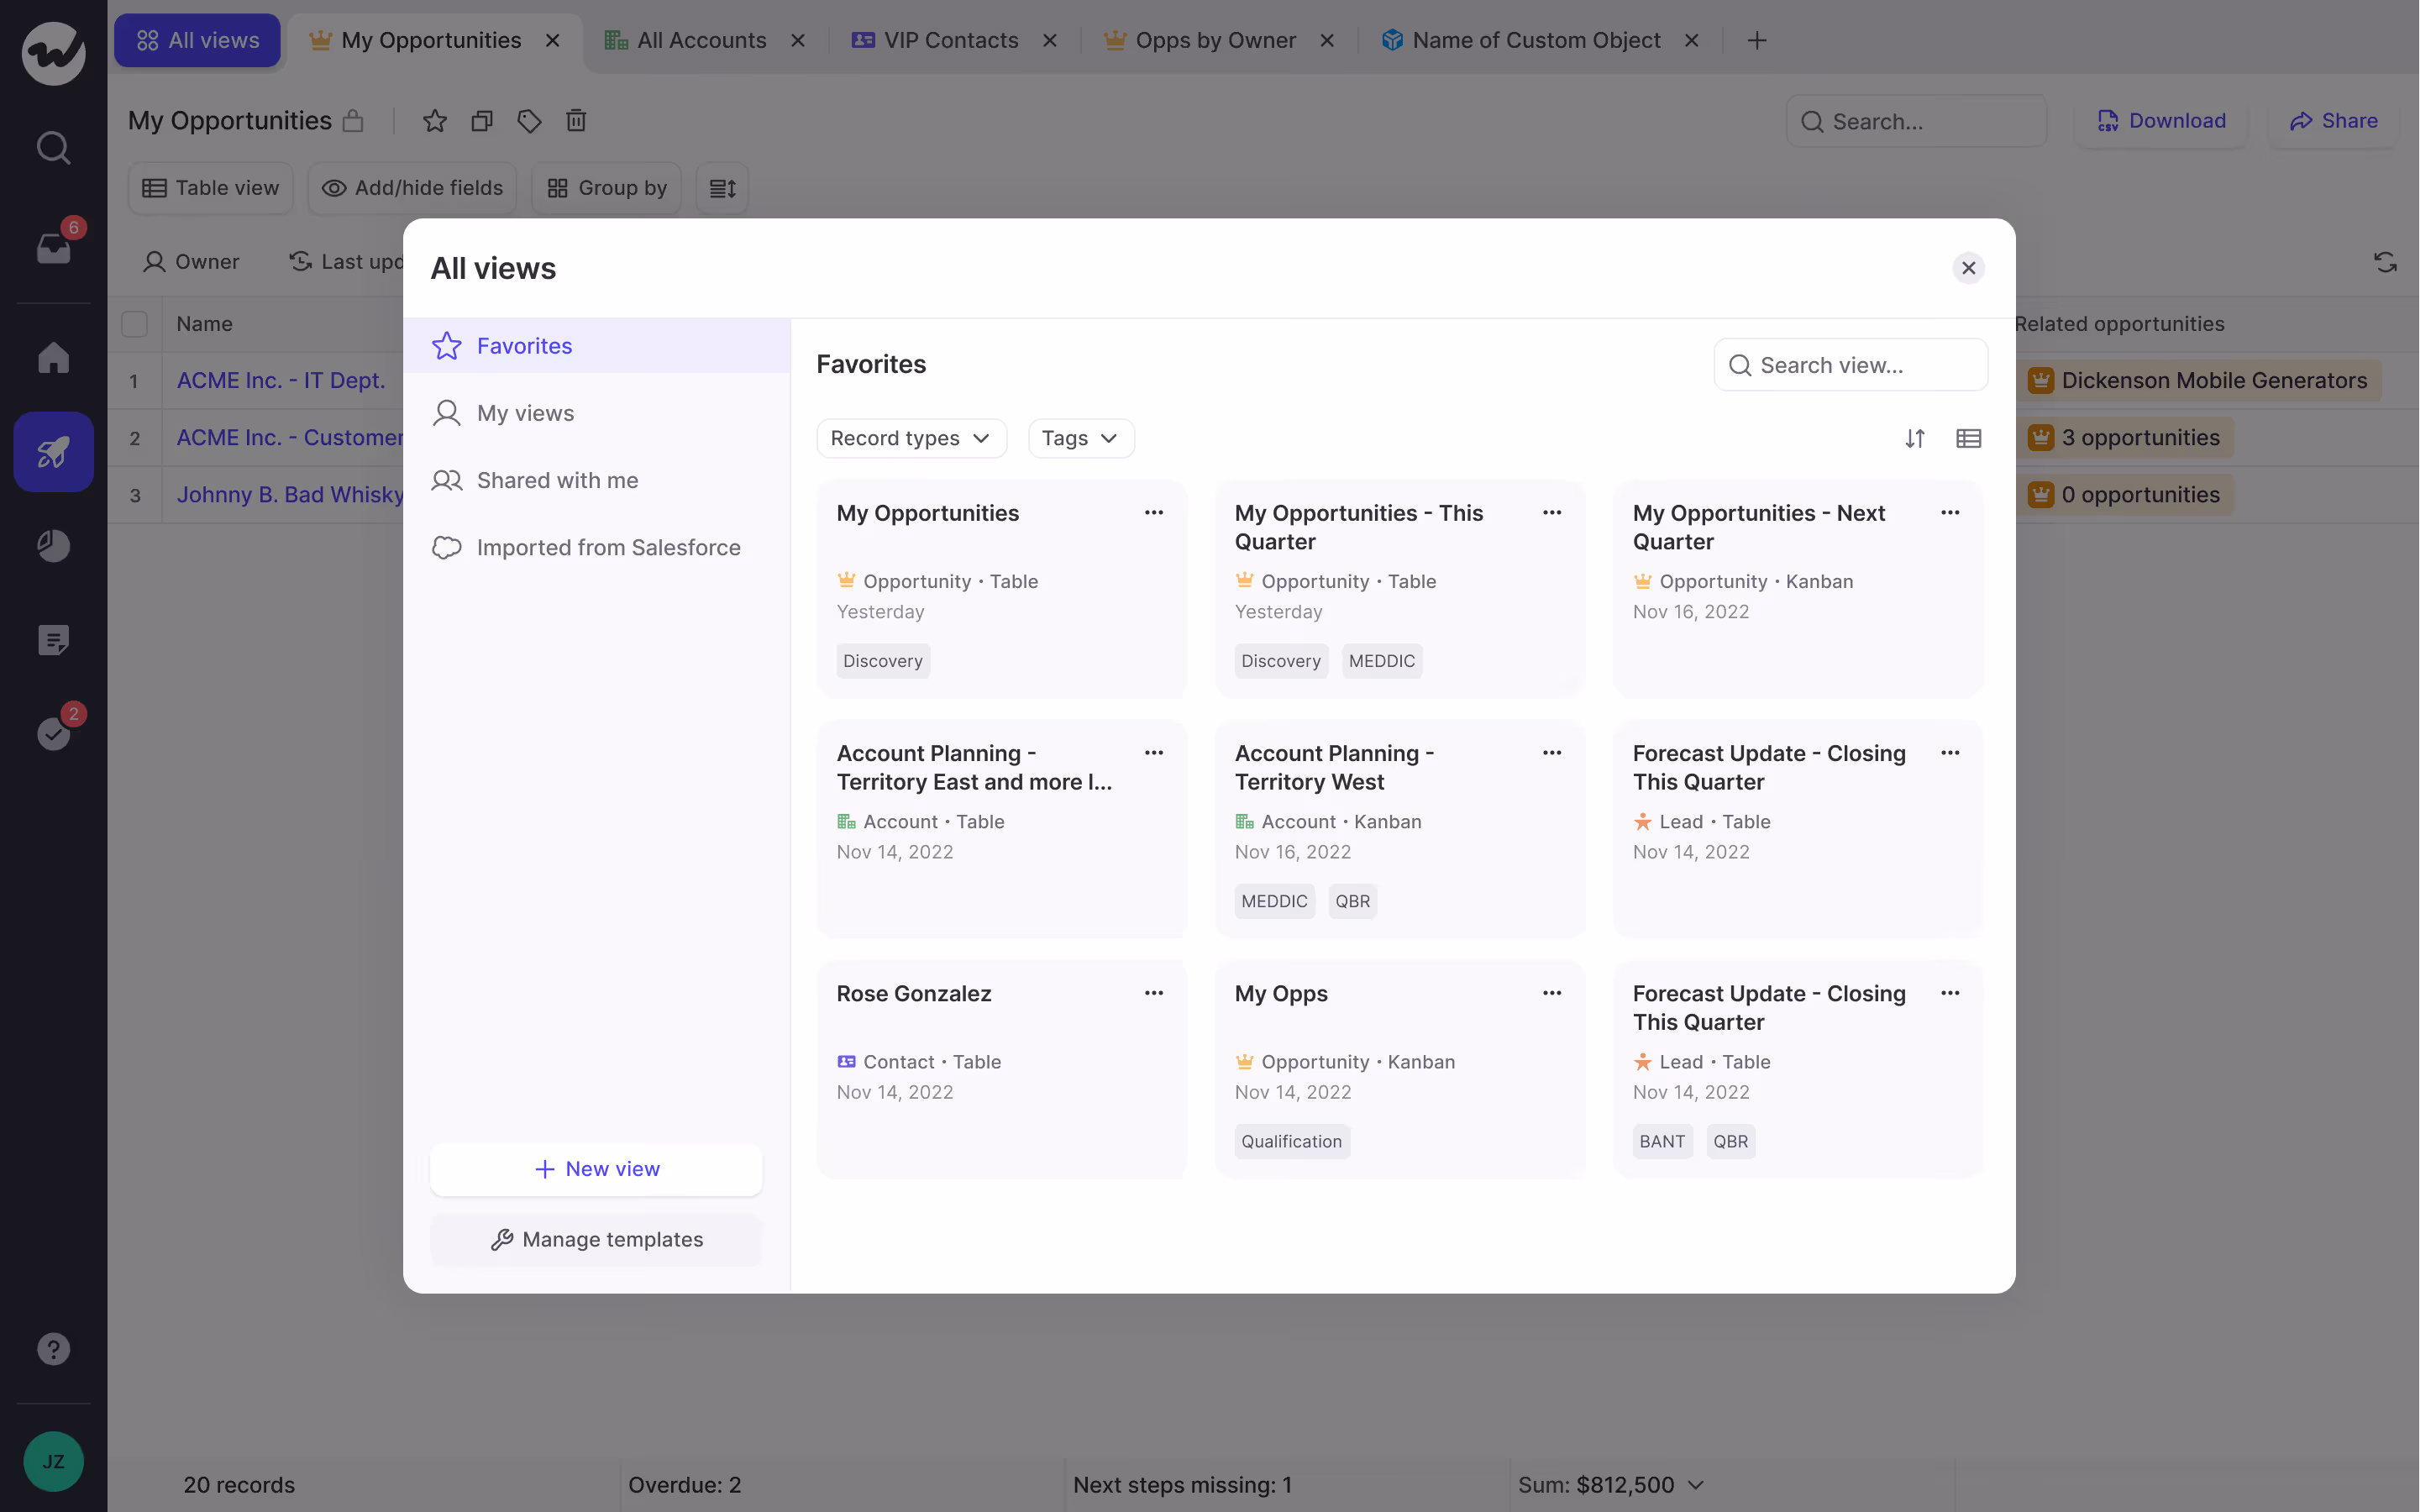Expand the Tags filter dropdown
This screenshot has height=1512, width=2436.
coord(1080,438)
